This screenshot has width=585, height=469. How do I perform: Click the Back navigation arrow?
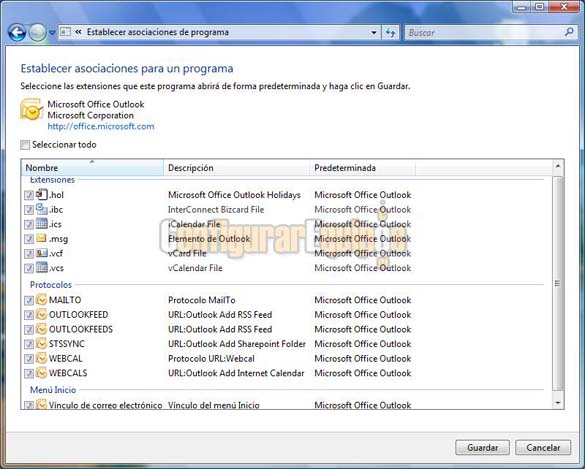[x=17, y=33]
